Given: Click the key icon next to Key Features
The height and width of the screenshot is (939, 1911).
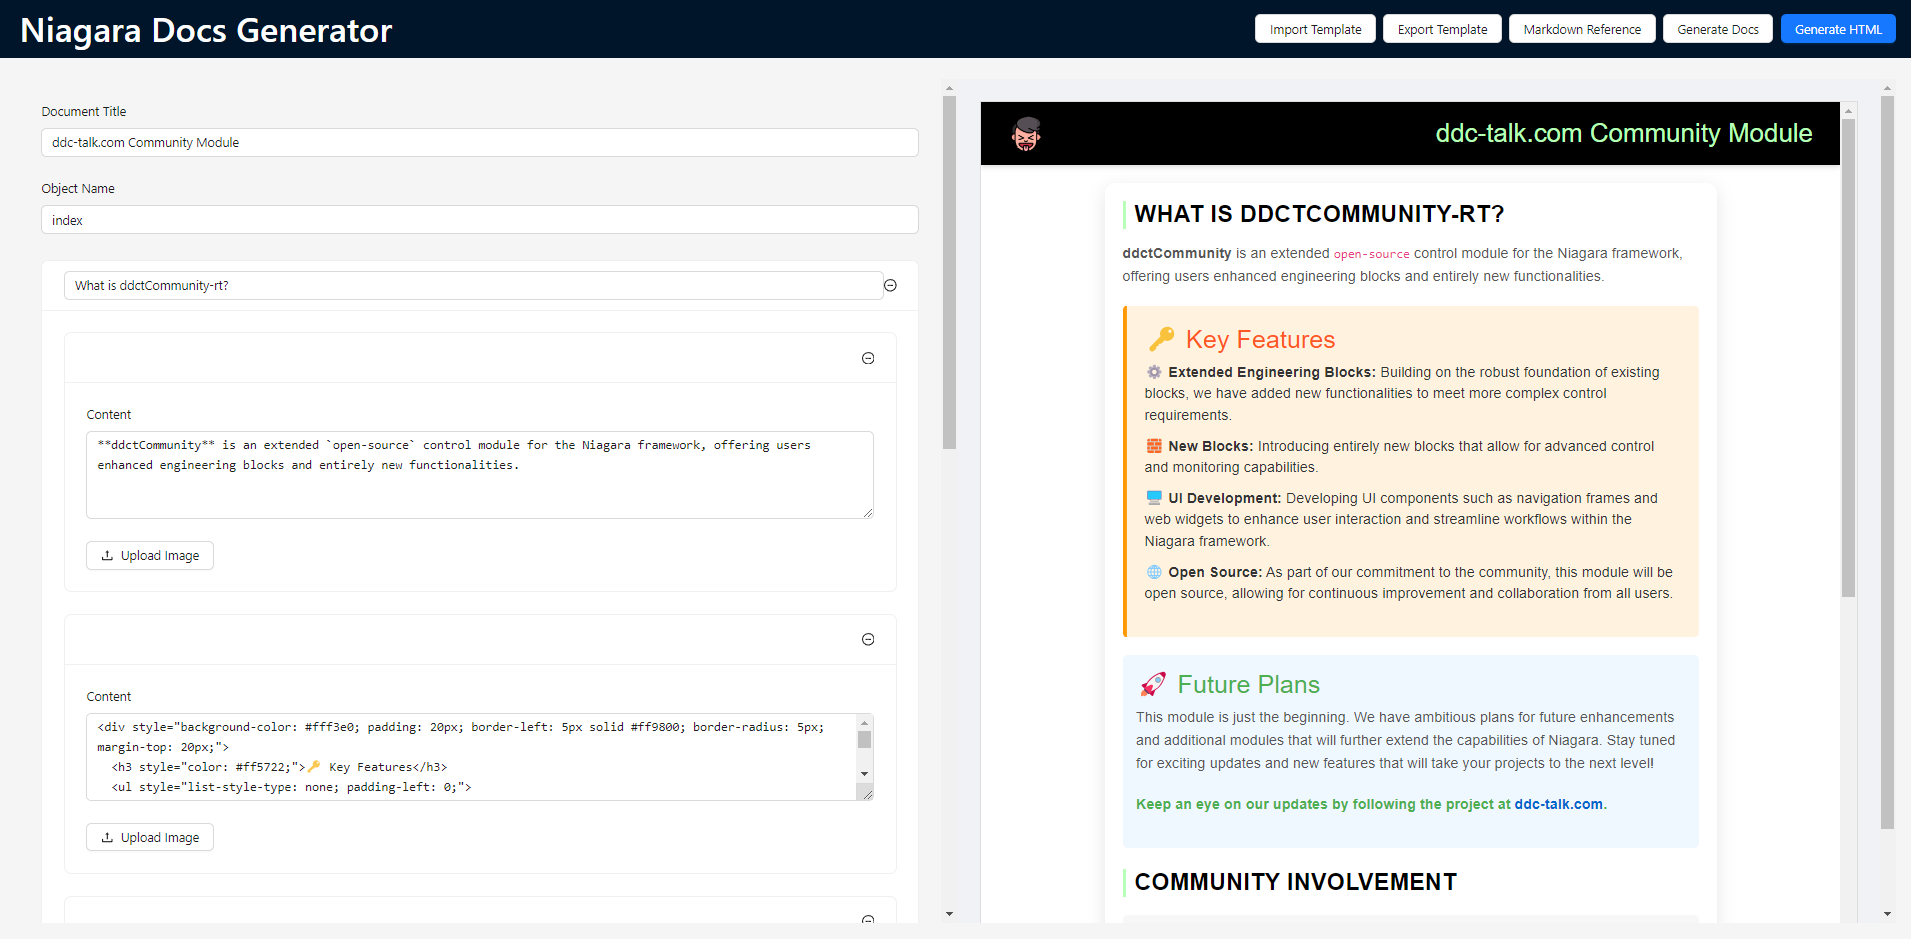Looking at the screenshot, I should (1161, 339).
